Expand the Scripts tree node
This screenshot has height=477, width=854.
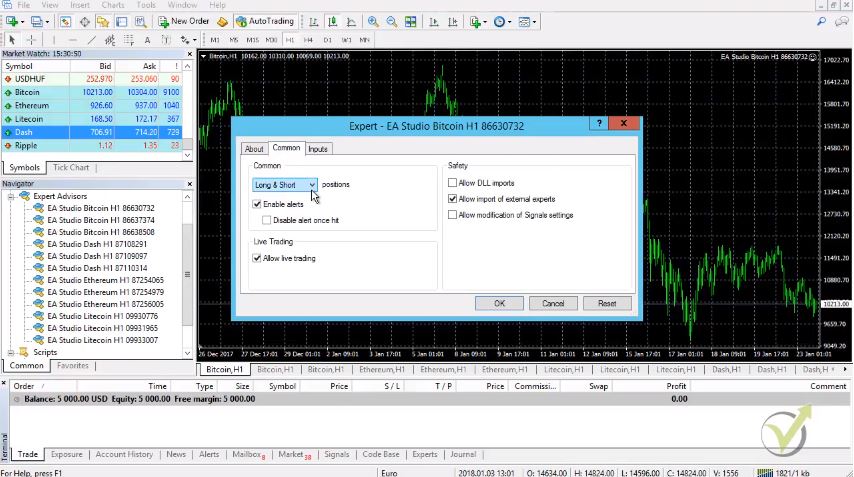[x=11, y=352]
